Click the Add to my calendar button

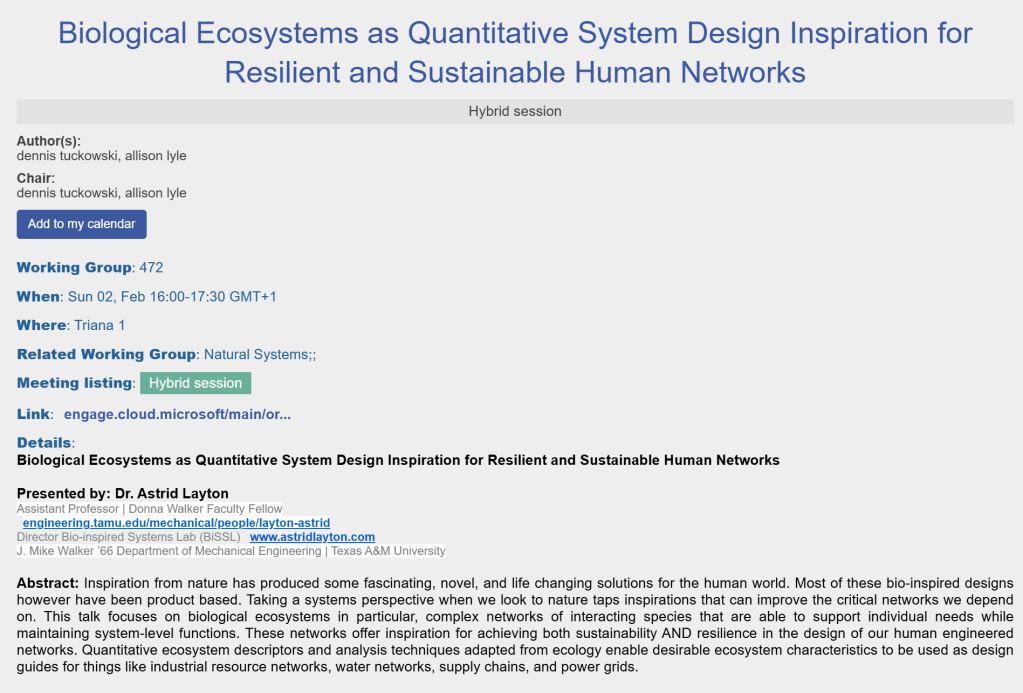tap(81, 224)
